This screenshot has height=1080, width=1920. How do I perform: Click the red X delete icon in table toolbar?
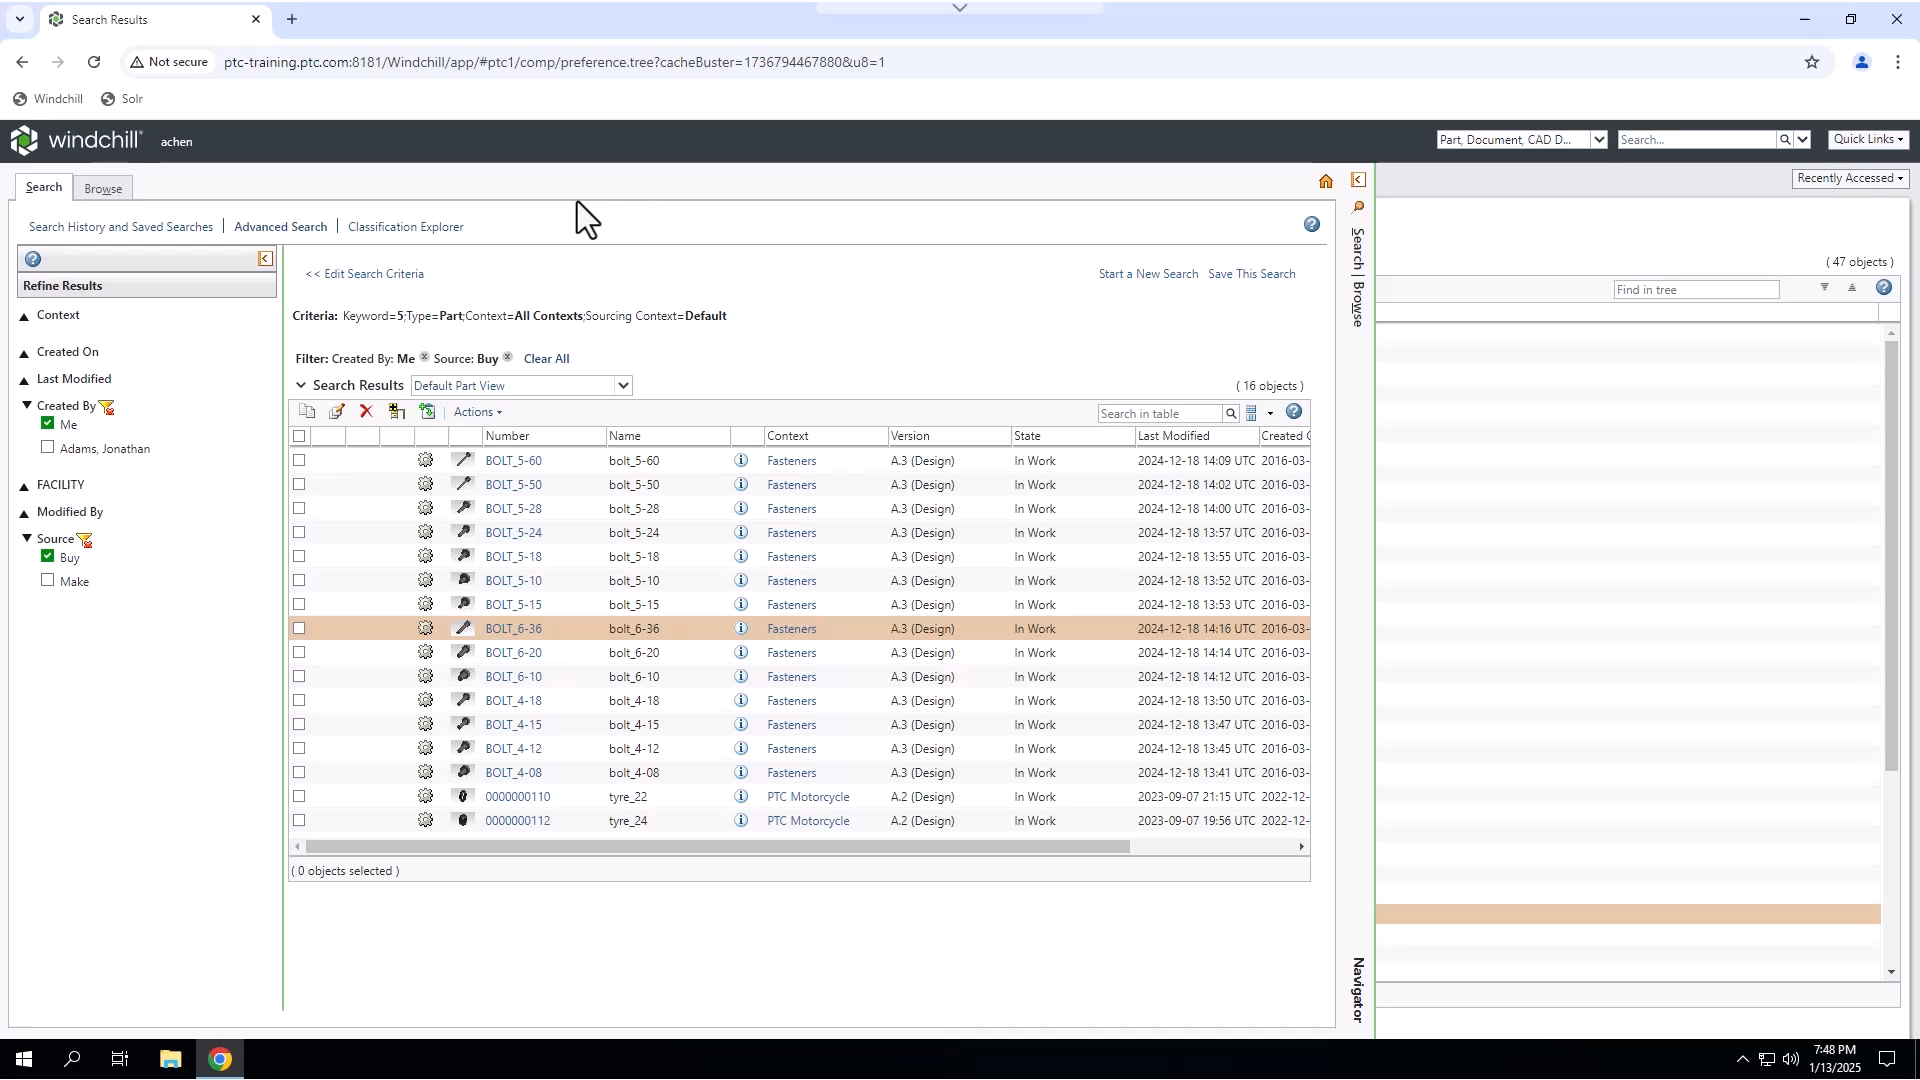(366, 412)
